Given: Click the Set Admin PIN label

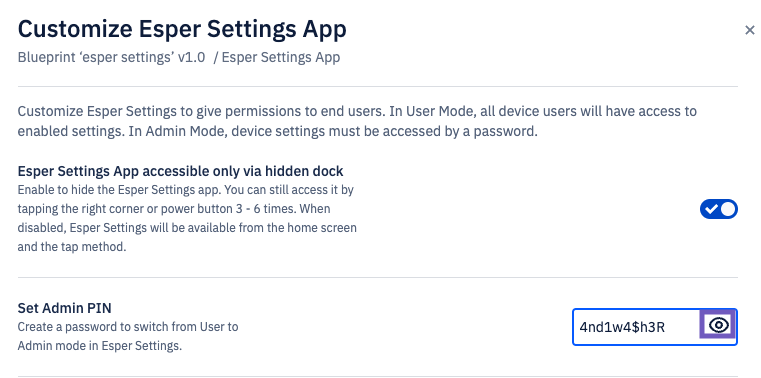Looking at the screenshot, I should point(65,308).
